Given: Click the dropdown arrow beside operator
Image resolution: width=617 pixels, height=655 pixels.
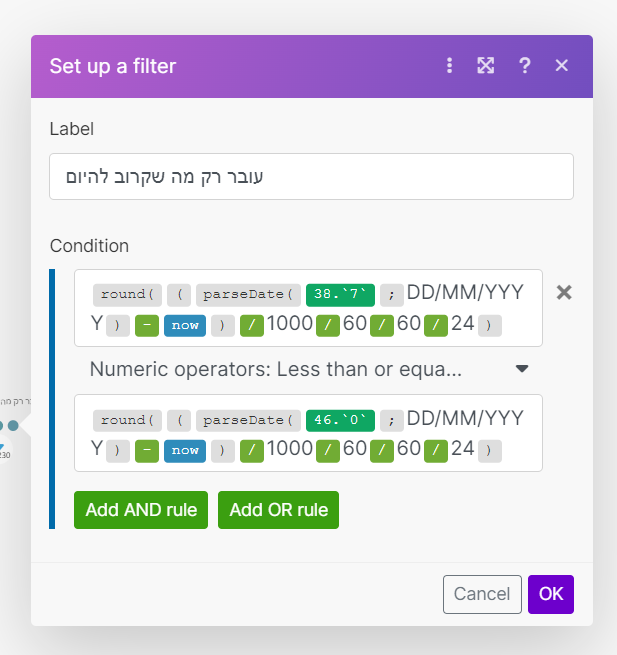Looking at the screenshot, I should (521, 369).
